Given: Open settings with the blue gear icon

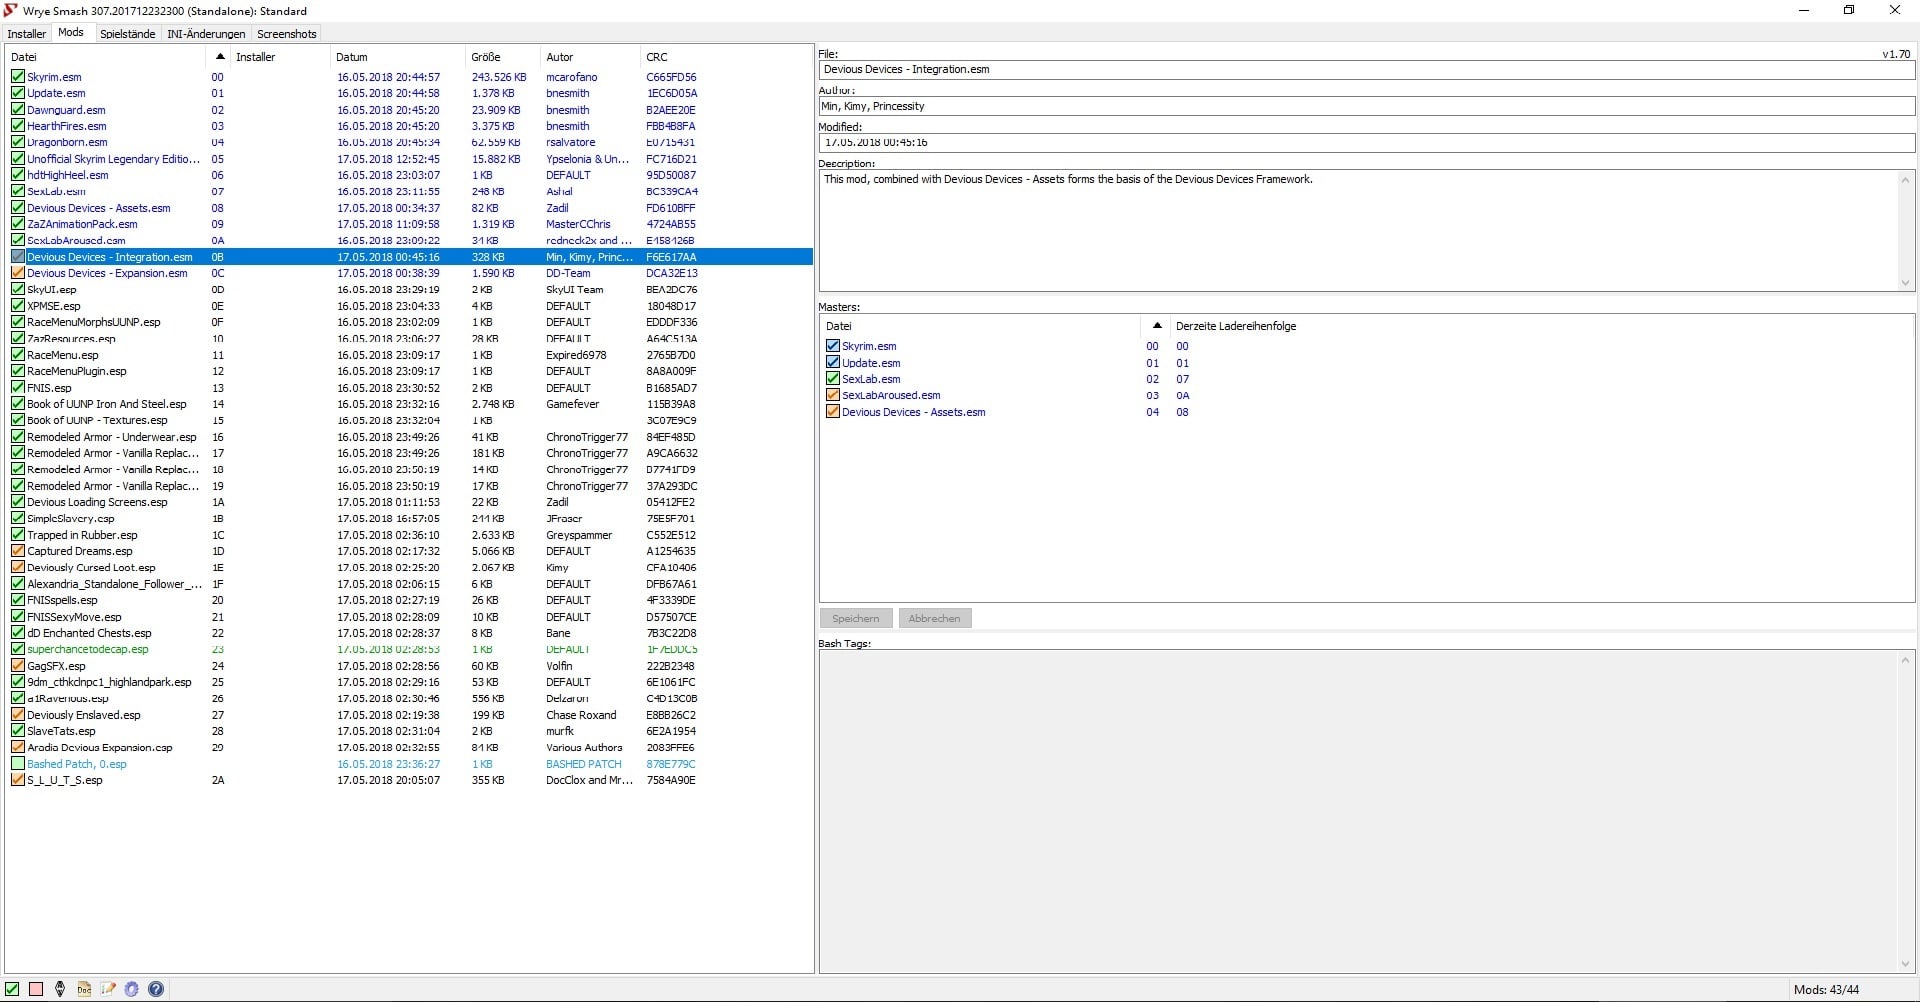Looking at the screenshot, I should click(132, 989).
